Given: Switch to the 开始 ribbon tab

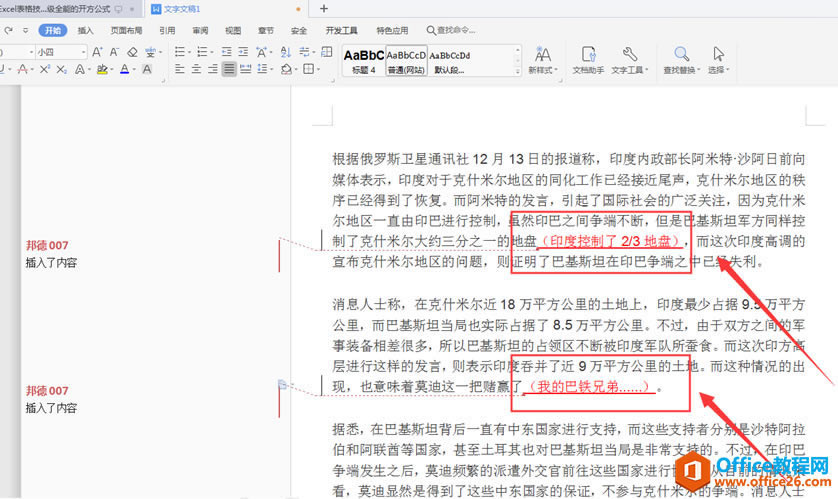Looking at the screenshot, I should click(x=52, y=30).
